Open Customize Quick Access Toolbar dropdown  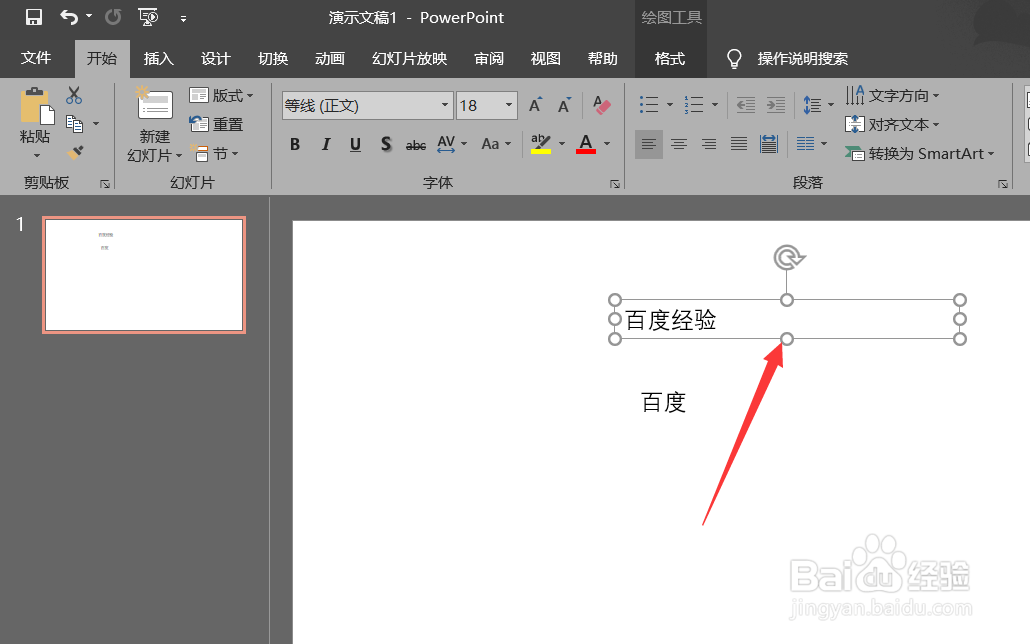(183, 19)
